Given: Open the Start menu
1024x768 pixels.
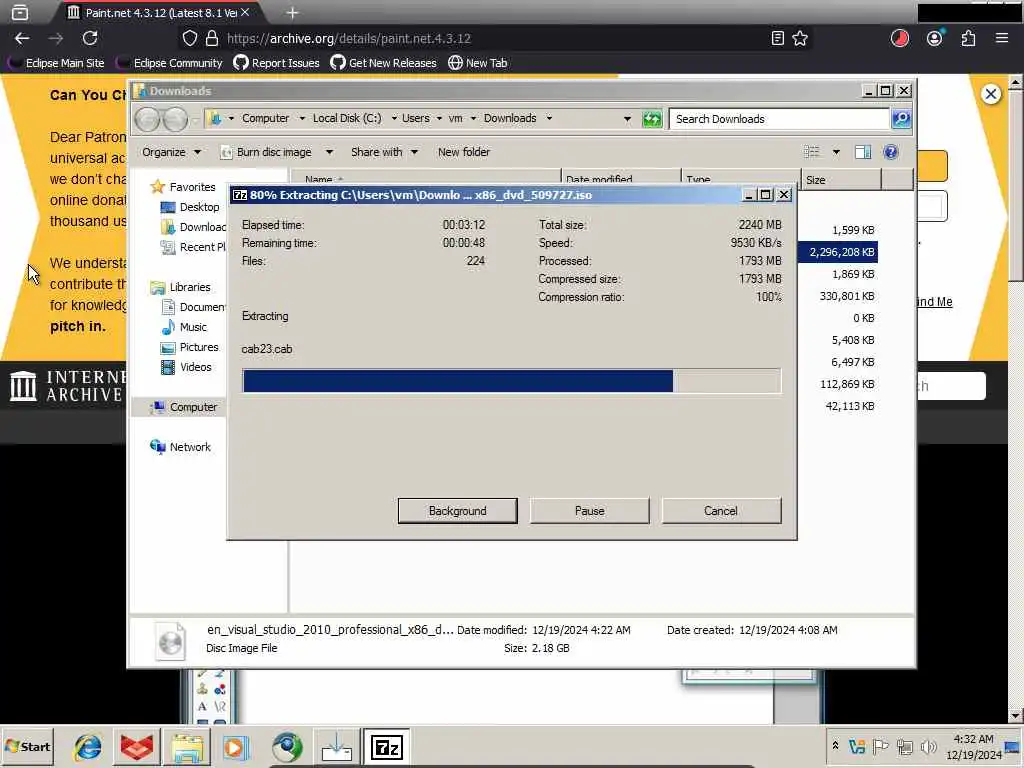Looking at the screenshot, I should click(x=27, y=746).
